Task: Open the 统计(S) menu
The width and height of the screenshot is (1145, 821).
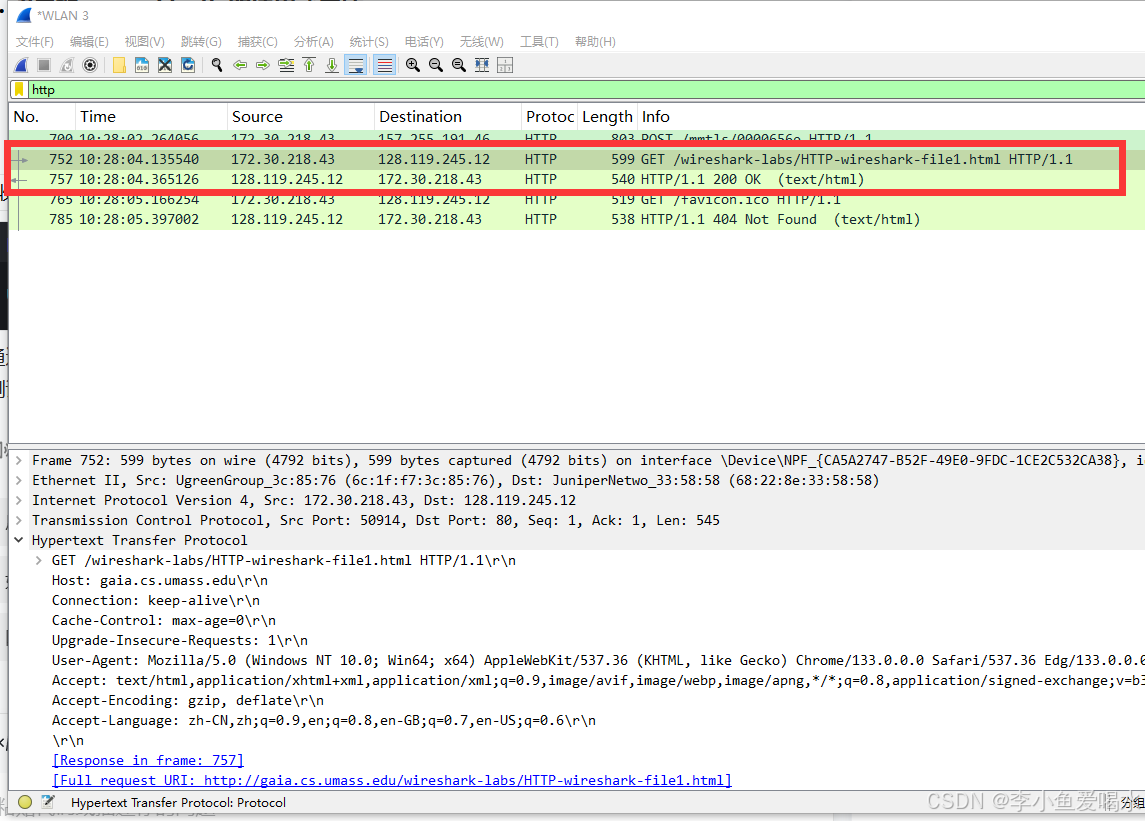Action: pyautogui.click(x=368, y=41)
